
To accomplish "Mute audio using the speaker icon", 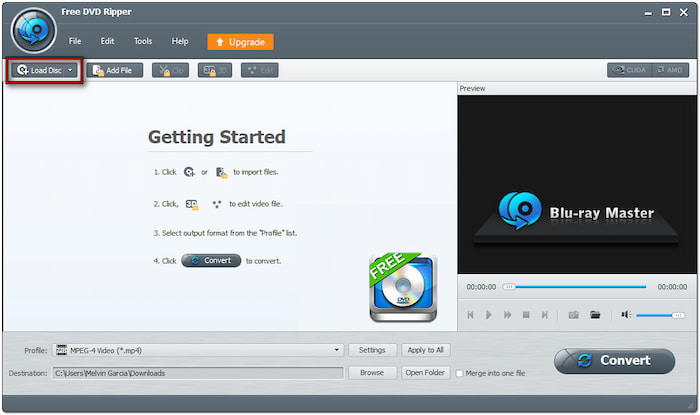I will pos(625,315).
